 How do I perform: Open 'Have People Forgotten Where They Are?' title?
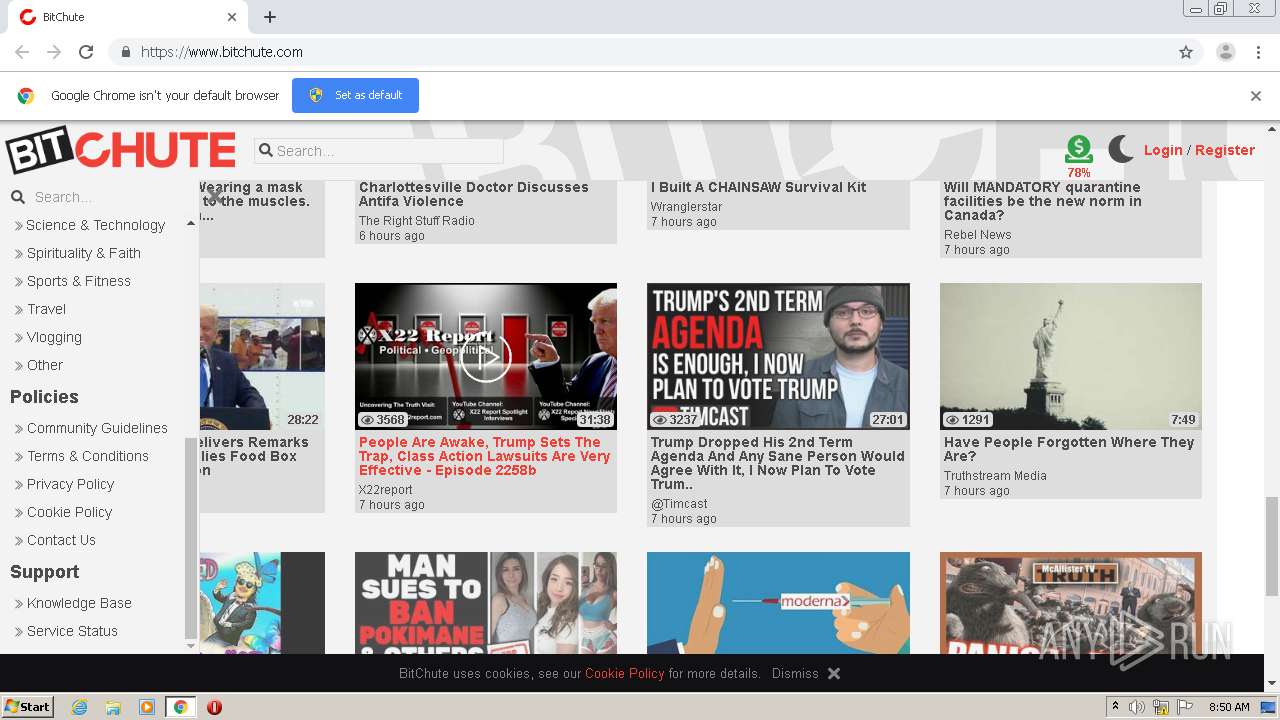click(x=1069, y=449)
